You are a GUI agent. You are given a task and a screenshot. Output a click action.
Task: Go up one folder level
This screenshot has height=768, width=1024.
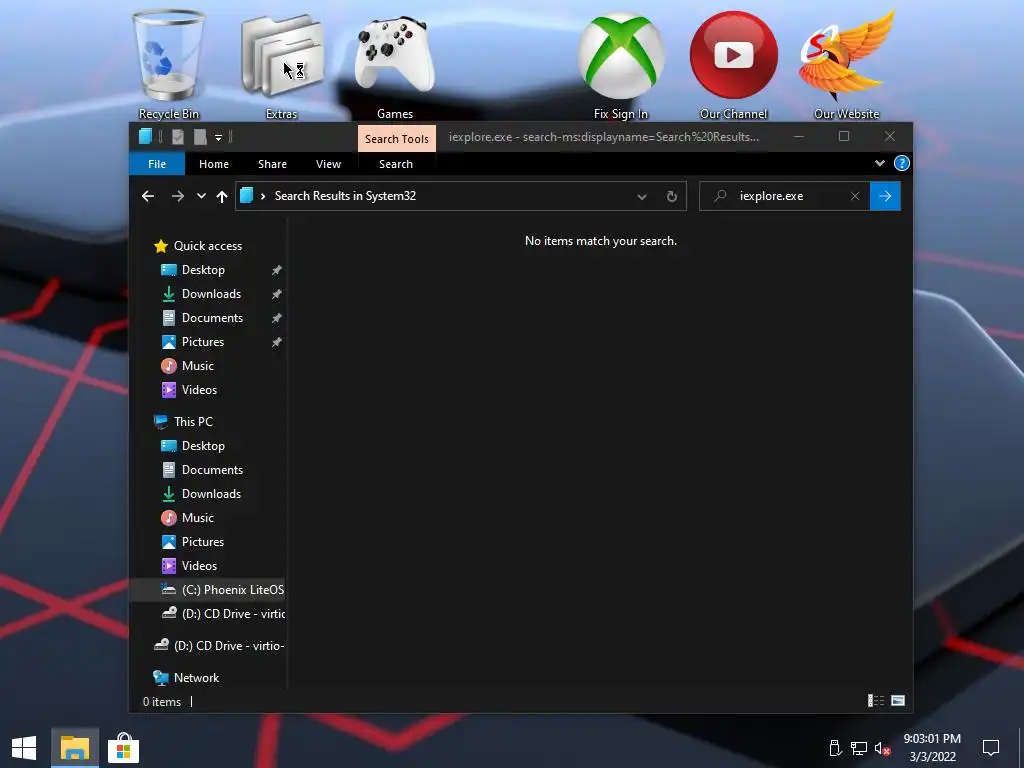click(222, 196)
